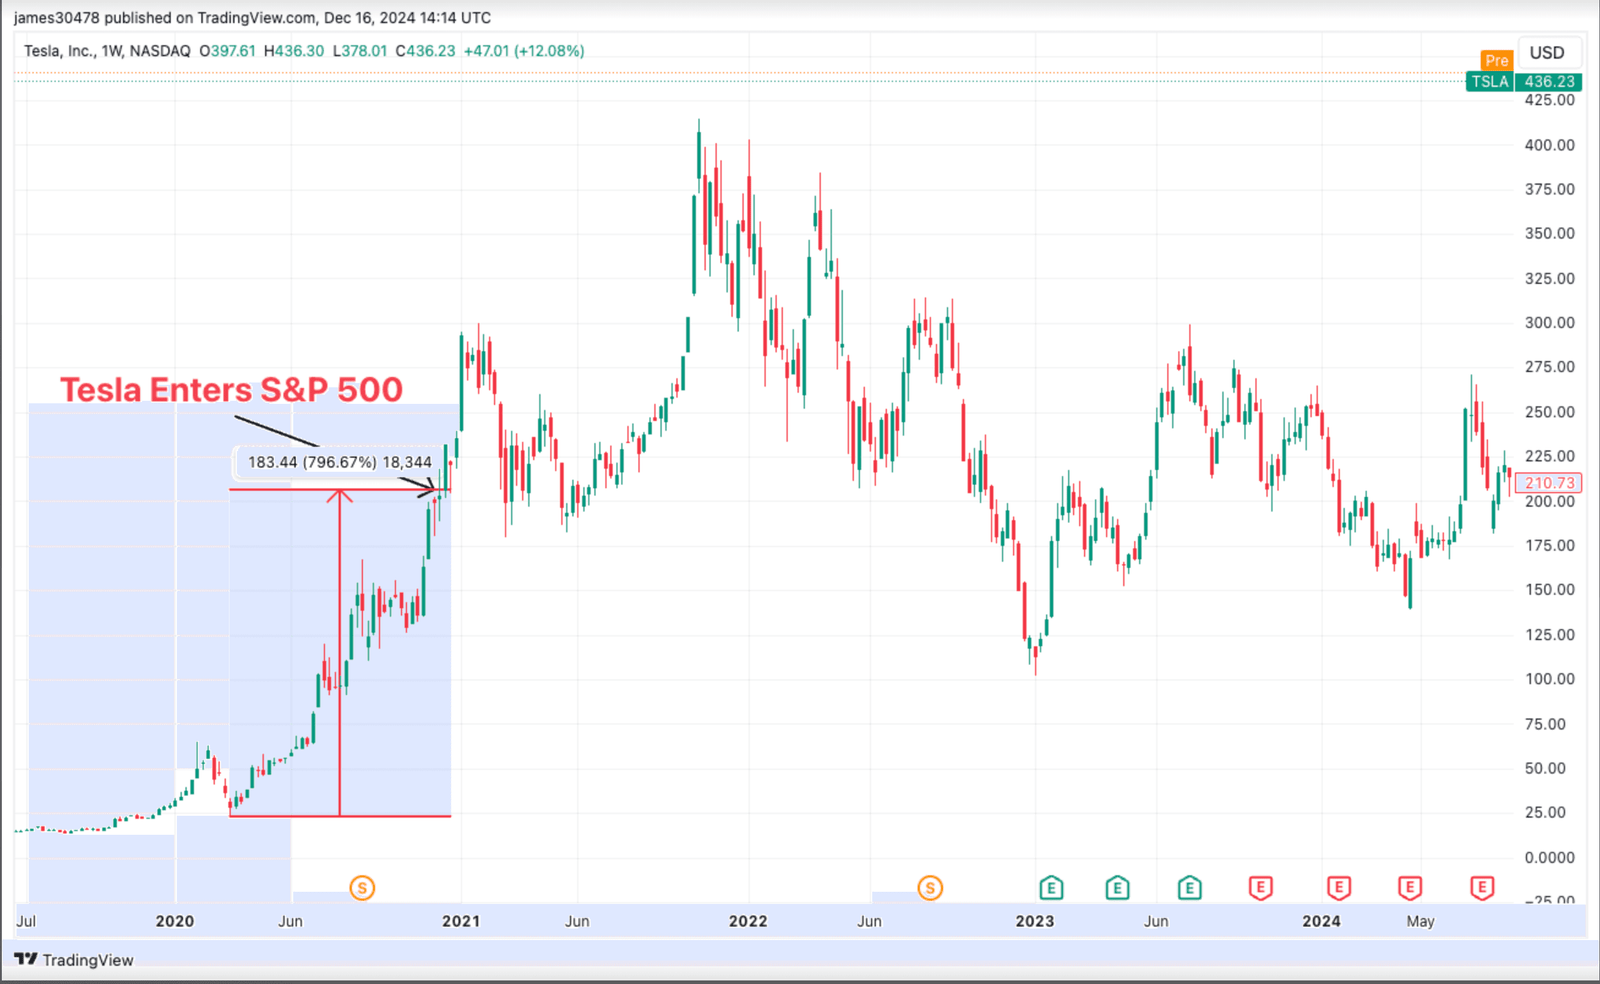Viewport: 1600px width, 984px height.
Task: Click the 75.00 price axis label
Action: pos(1545,724)
